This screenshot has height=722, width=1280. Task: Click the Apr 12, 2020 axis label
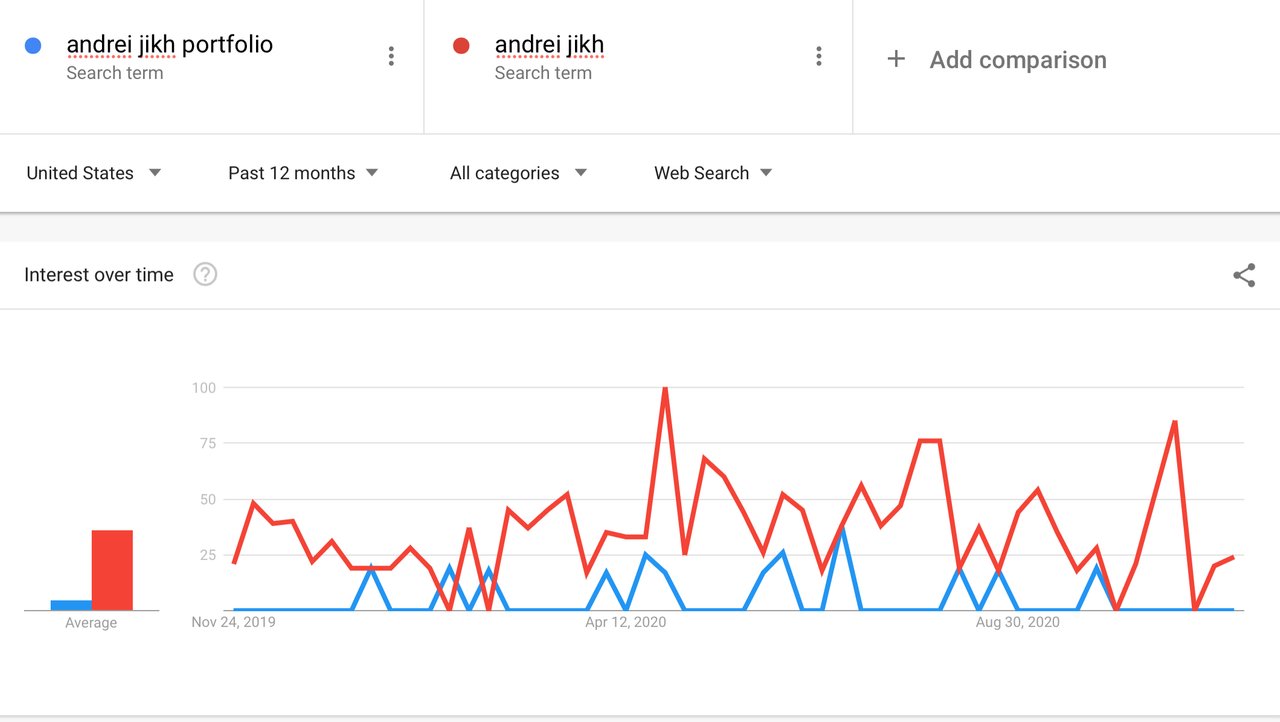(x=626, y=622)
